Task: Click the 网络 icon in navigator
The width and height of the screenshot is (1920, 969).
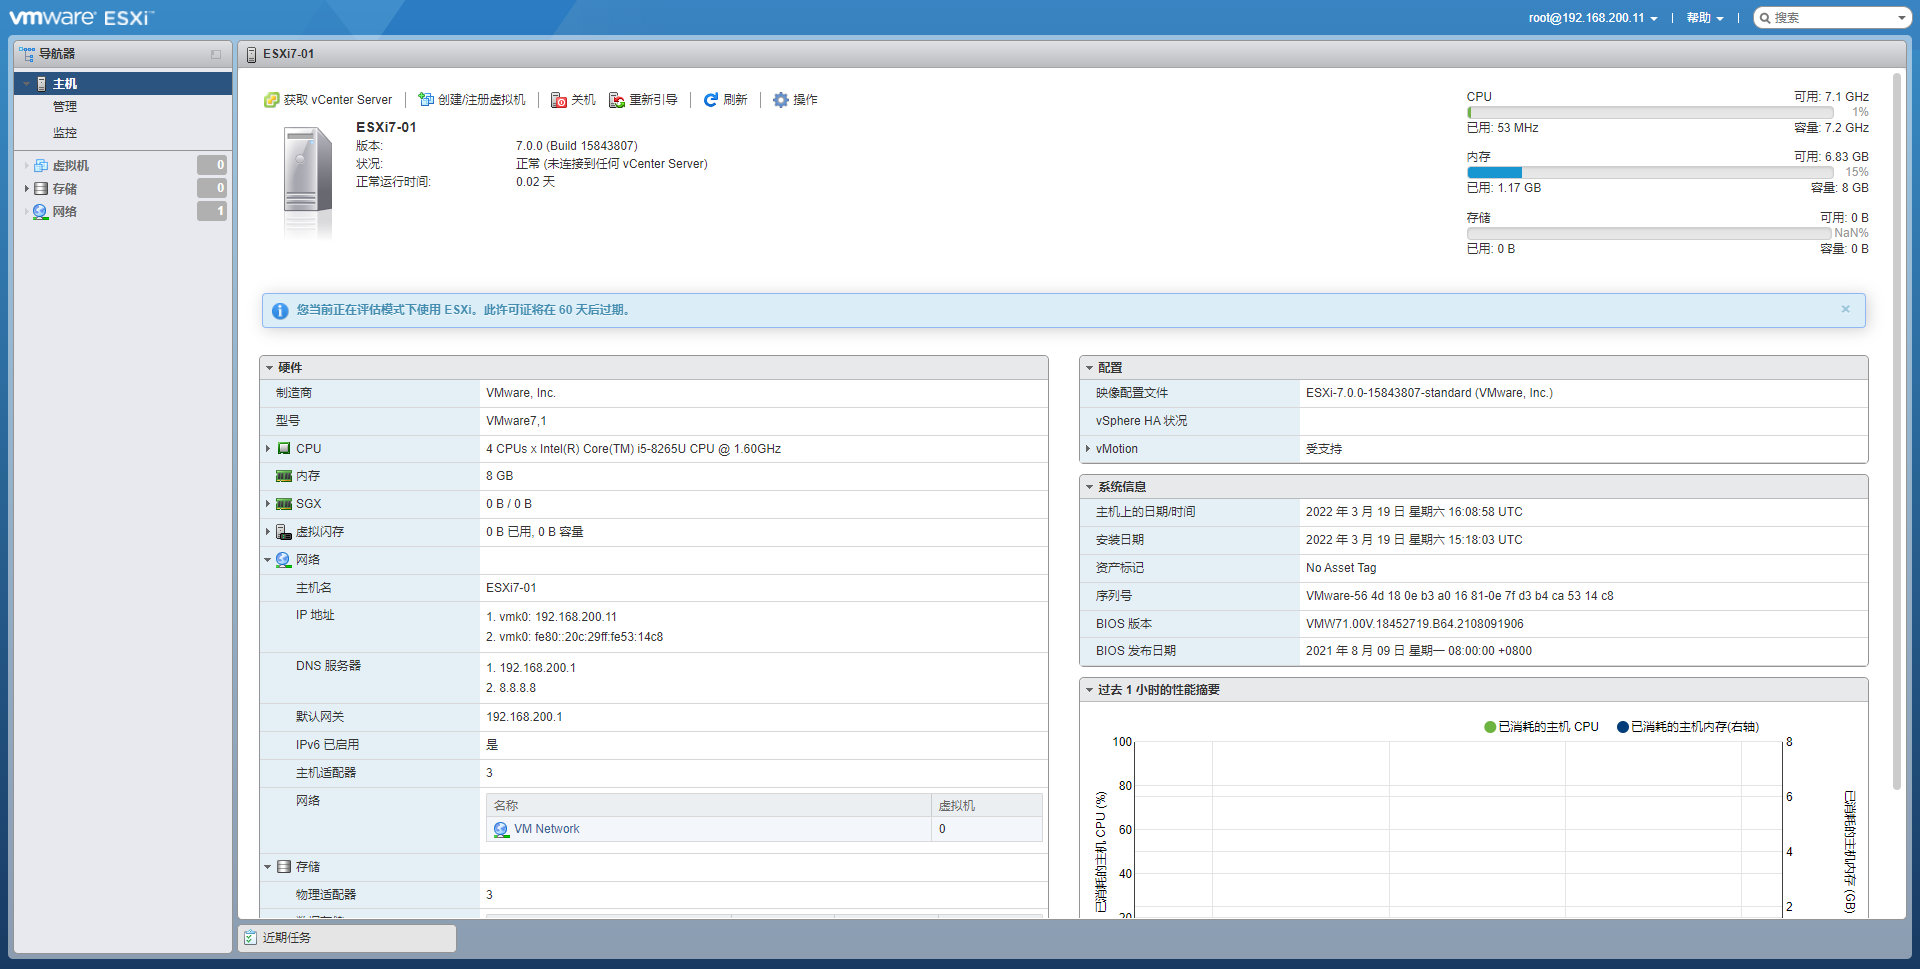Action: pyautogui.click(x=41, y=212)
